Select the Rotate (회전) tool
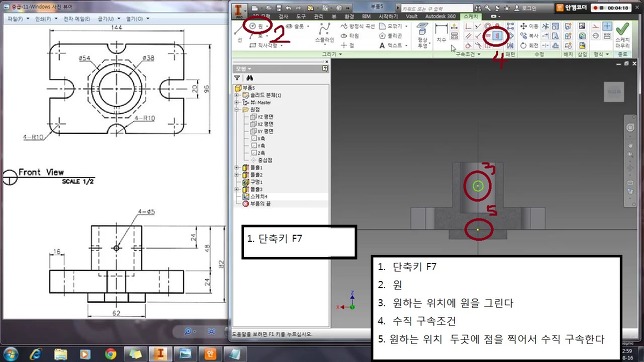644x362 pixels. point(529,45)
